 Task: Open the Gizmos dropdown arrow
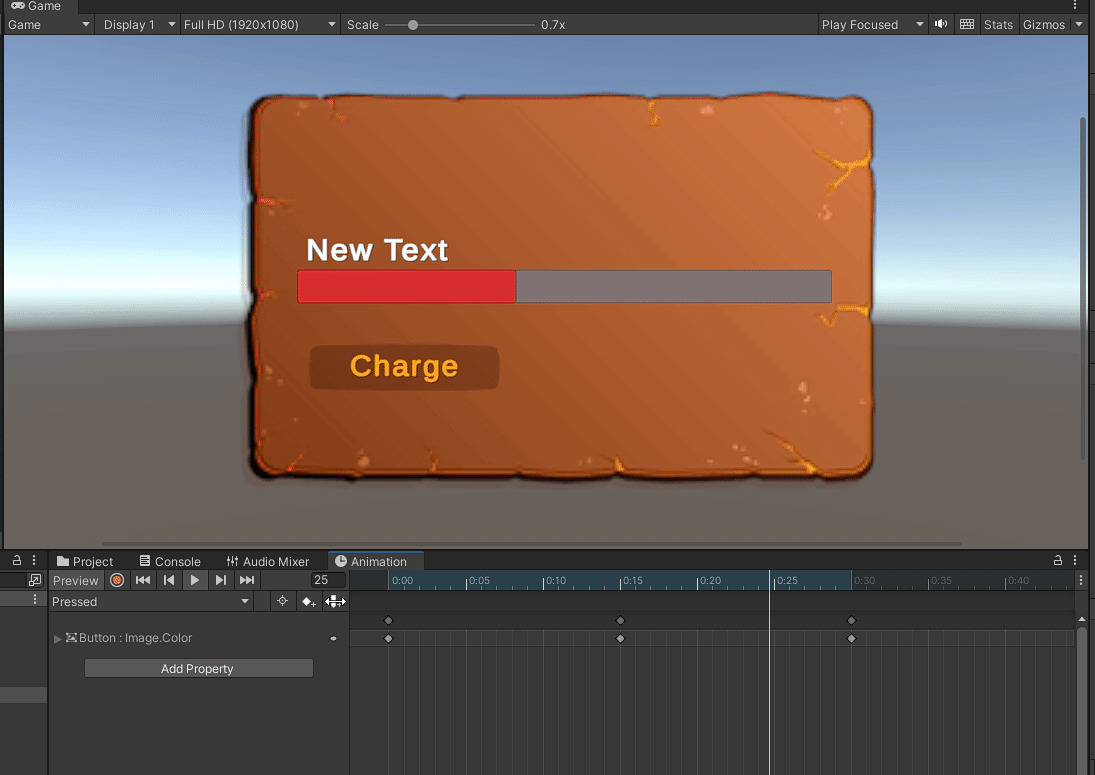click(x=1079, y=24)
